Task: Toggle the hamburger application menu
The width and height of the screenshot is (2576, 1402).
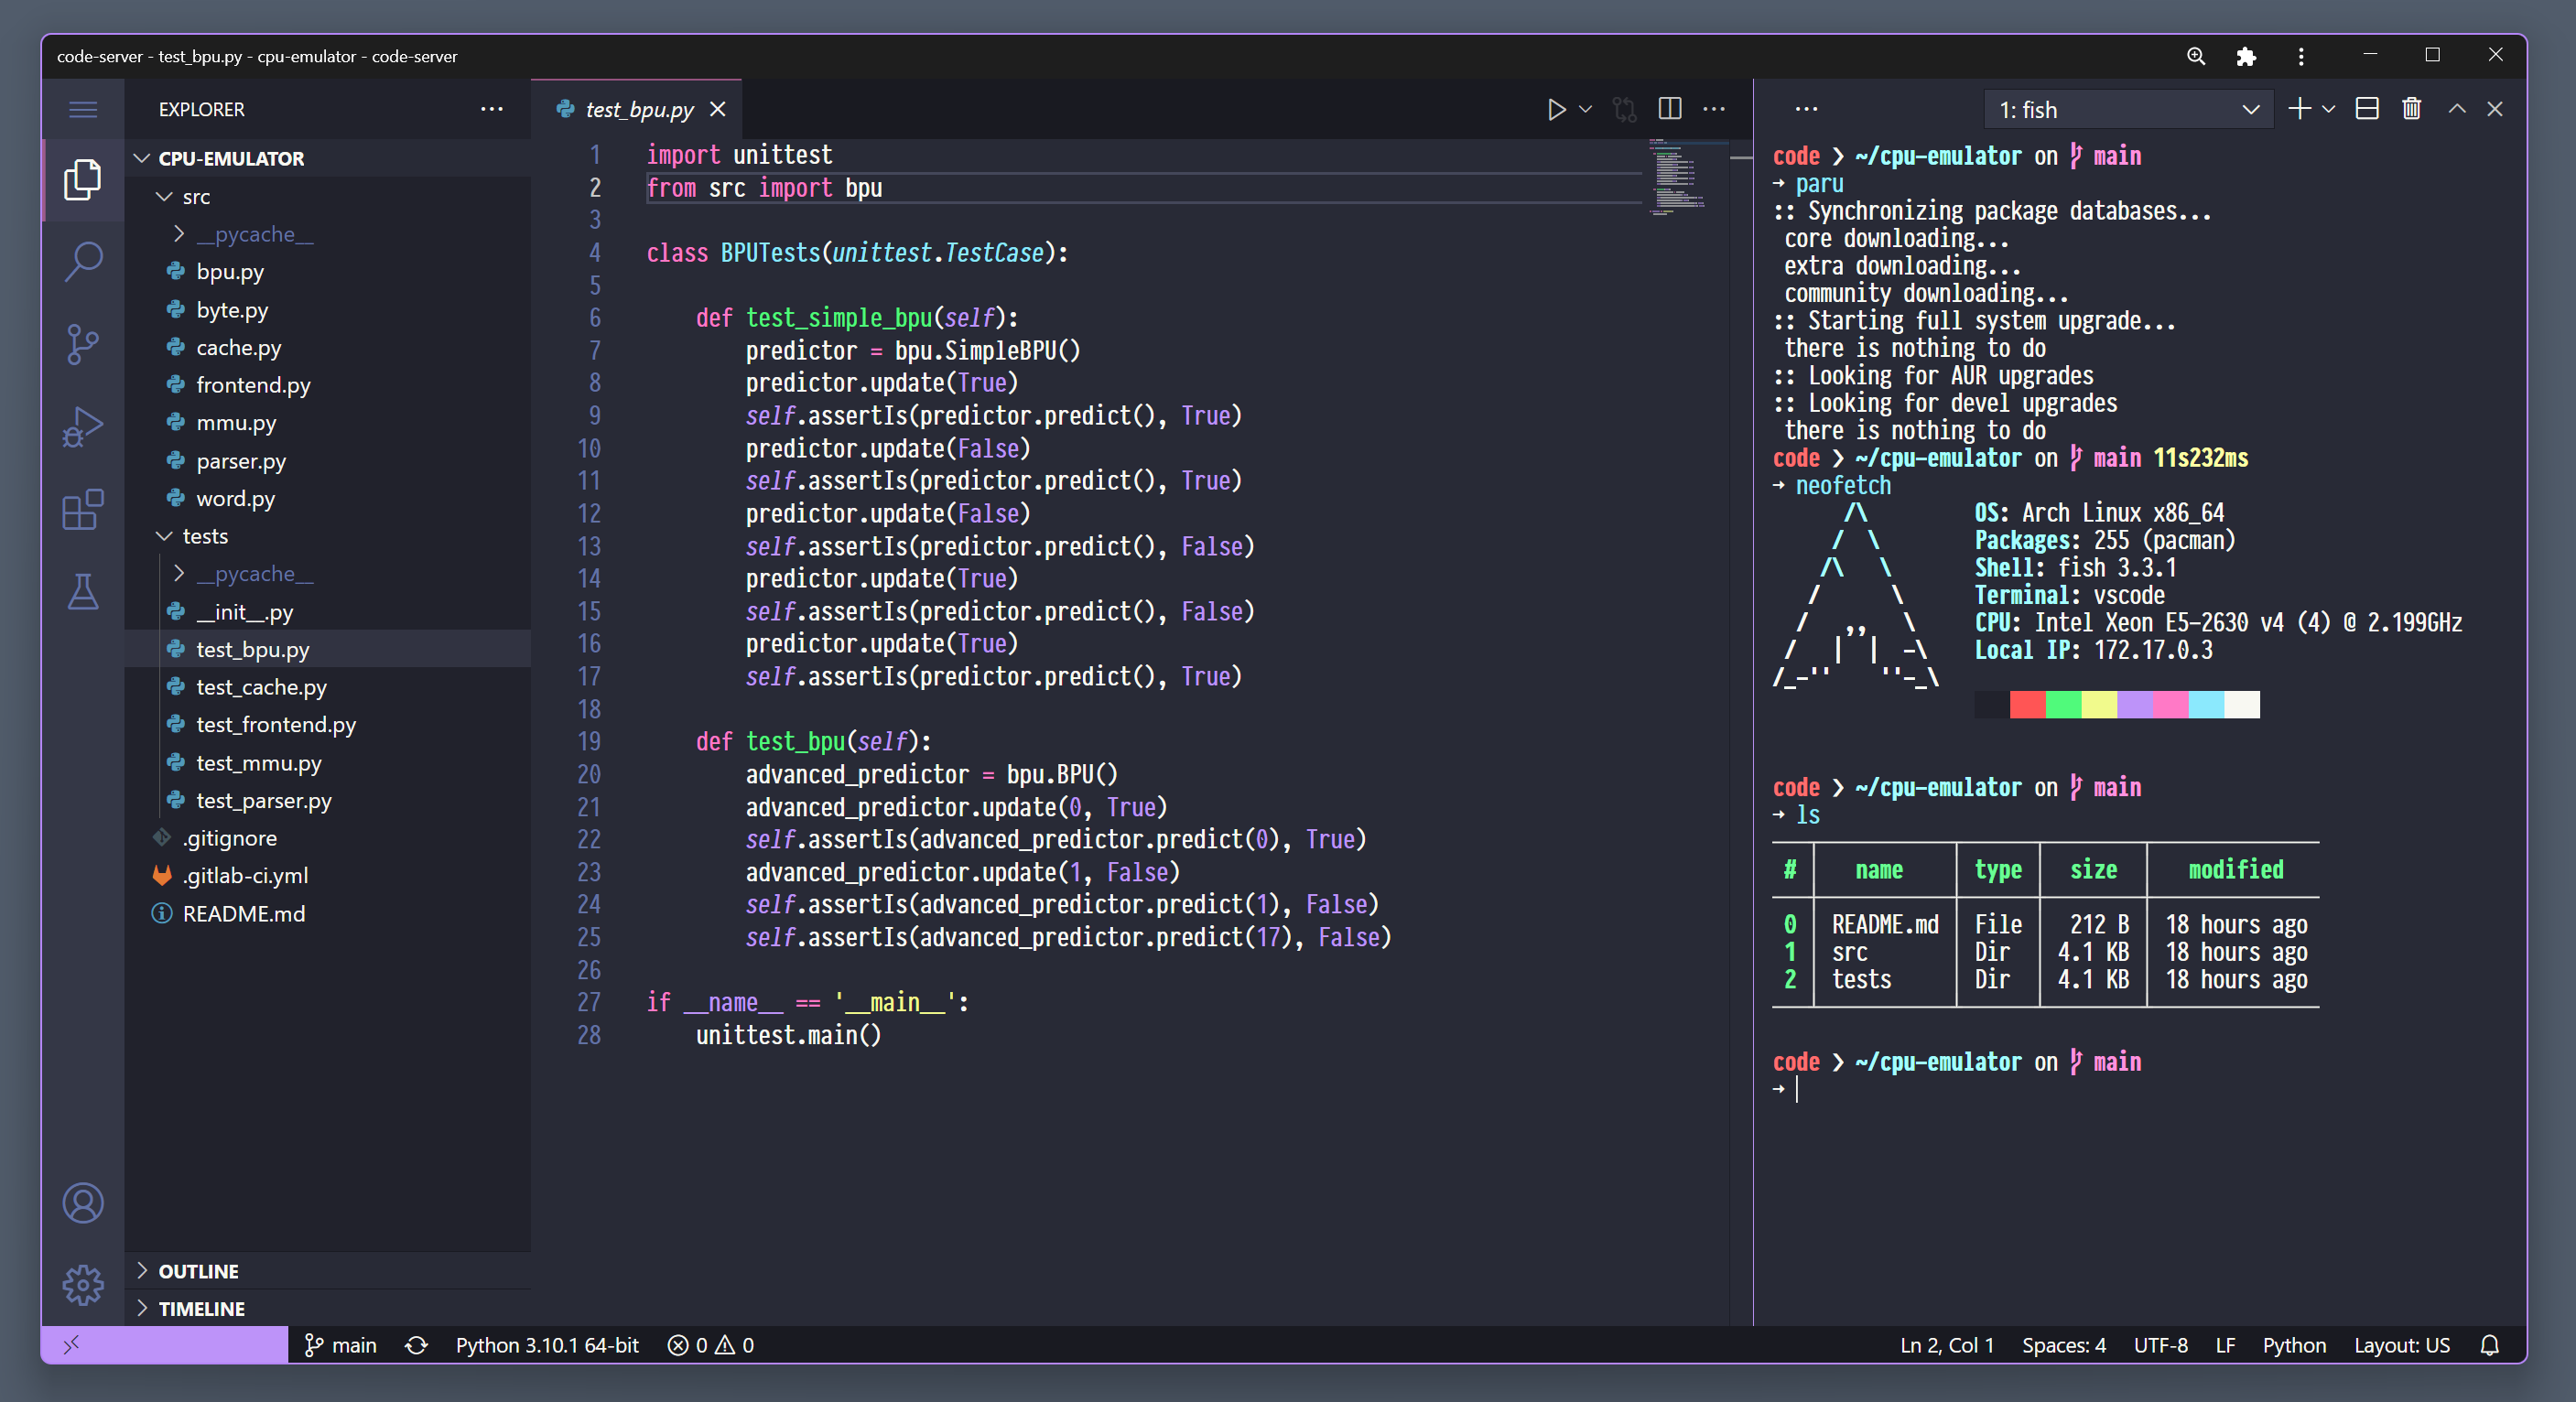Action: (x=83, y=109)
